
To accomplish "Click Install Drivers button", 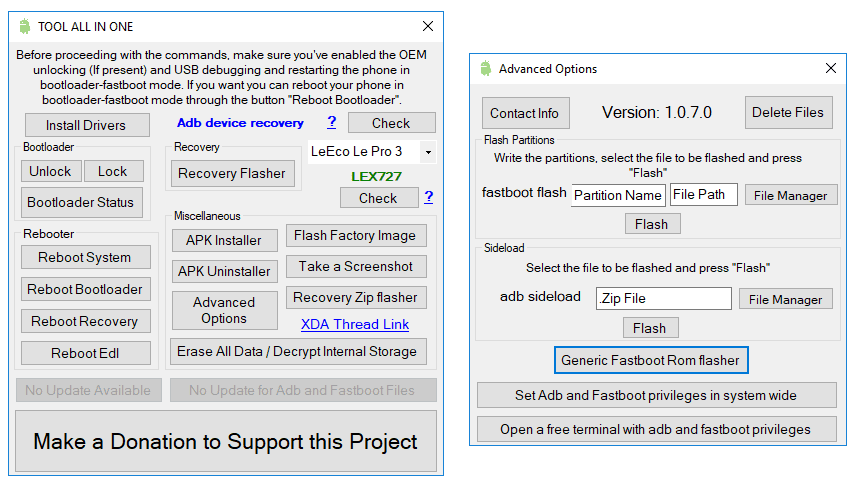I will tap(87, 125).
